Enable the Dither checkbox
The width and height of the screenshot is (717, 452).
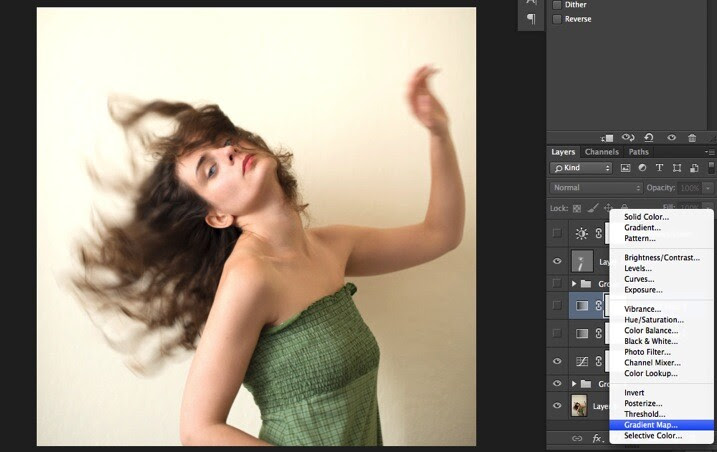tap(557, 5)
